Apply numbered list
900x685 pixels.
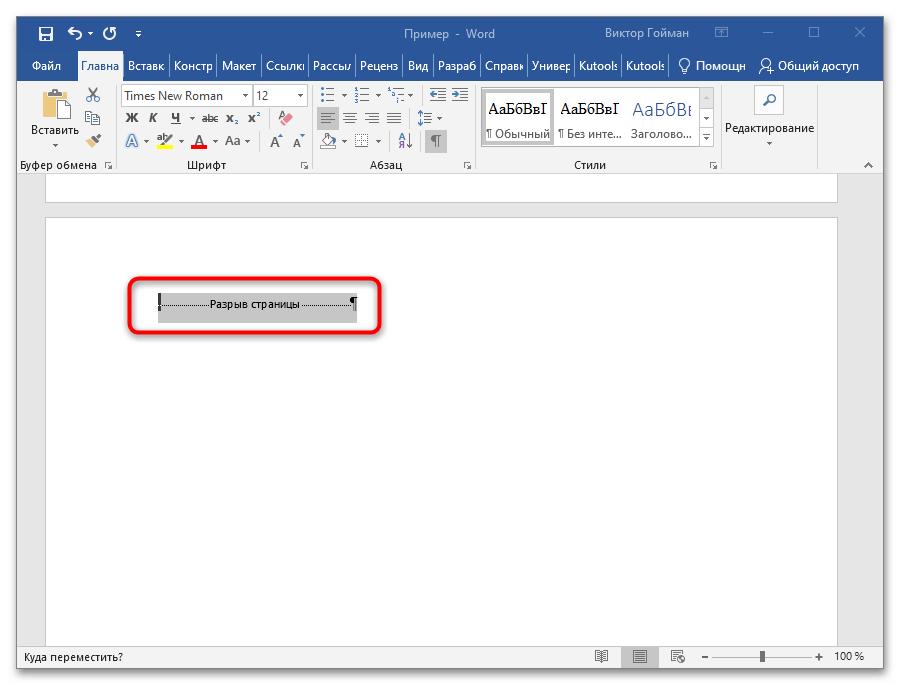362,94
